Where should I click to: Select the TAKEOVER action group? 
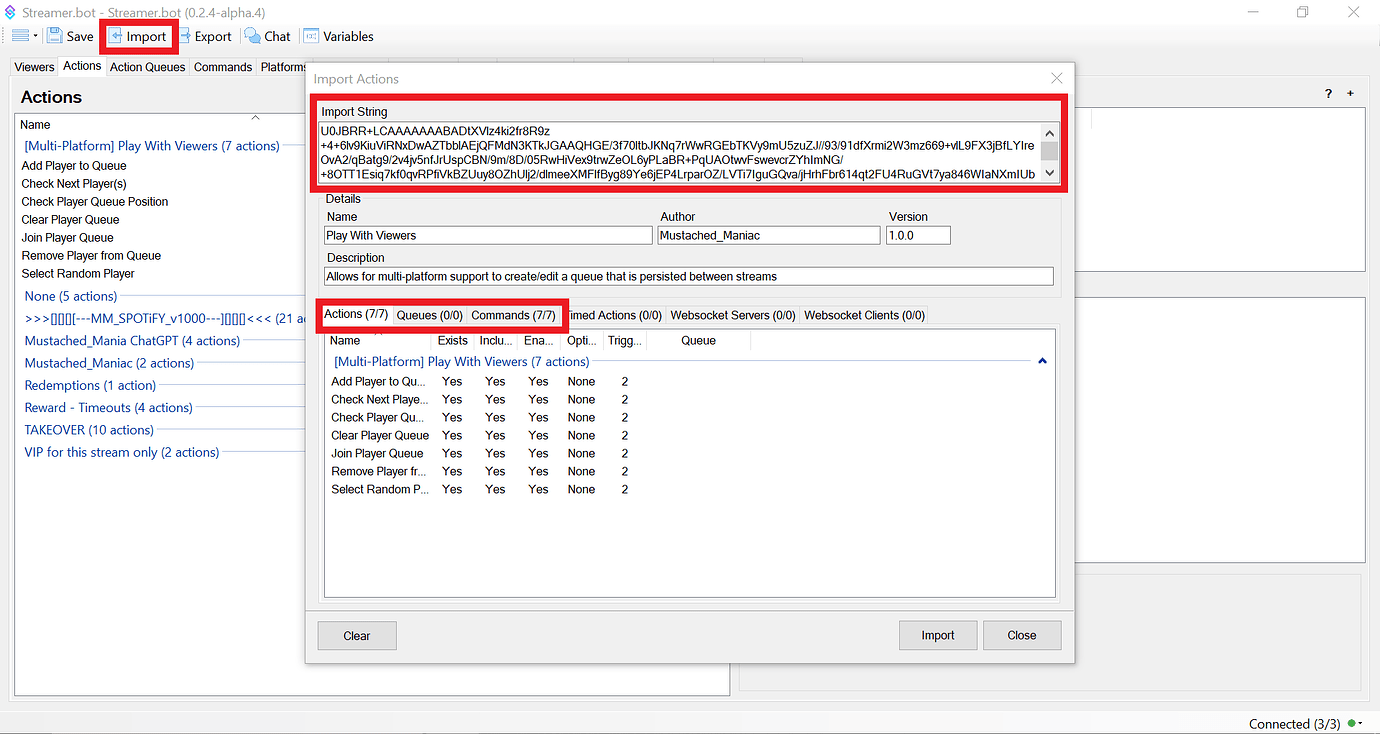click(89, 430)
